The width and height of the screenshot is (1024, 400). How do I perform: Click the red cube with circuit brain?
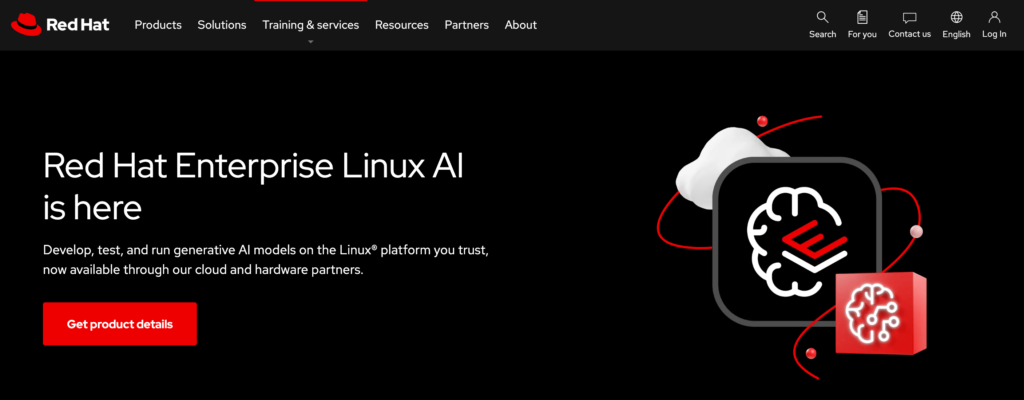click(880, 315)
